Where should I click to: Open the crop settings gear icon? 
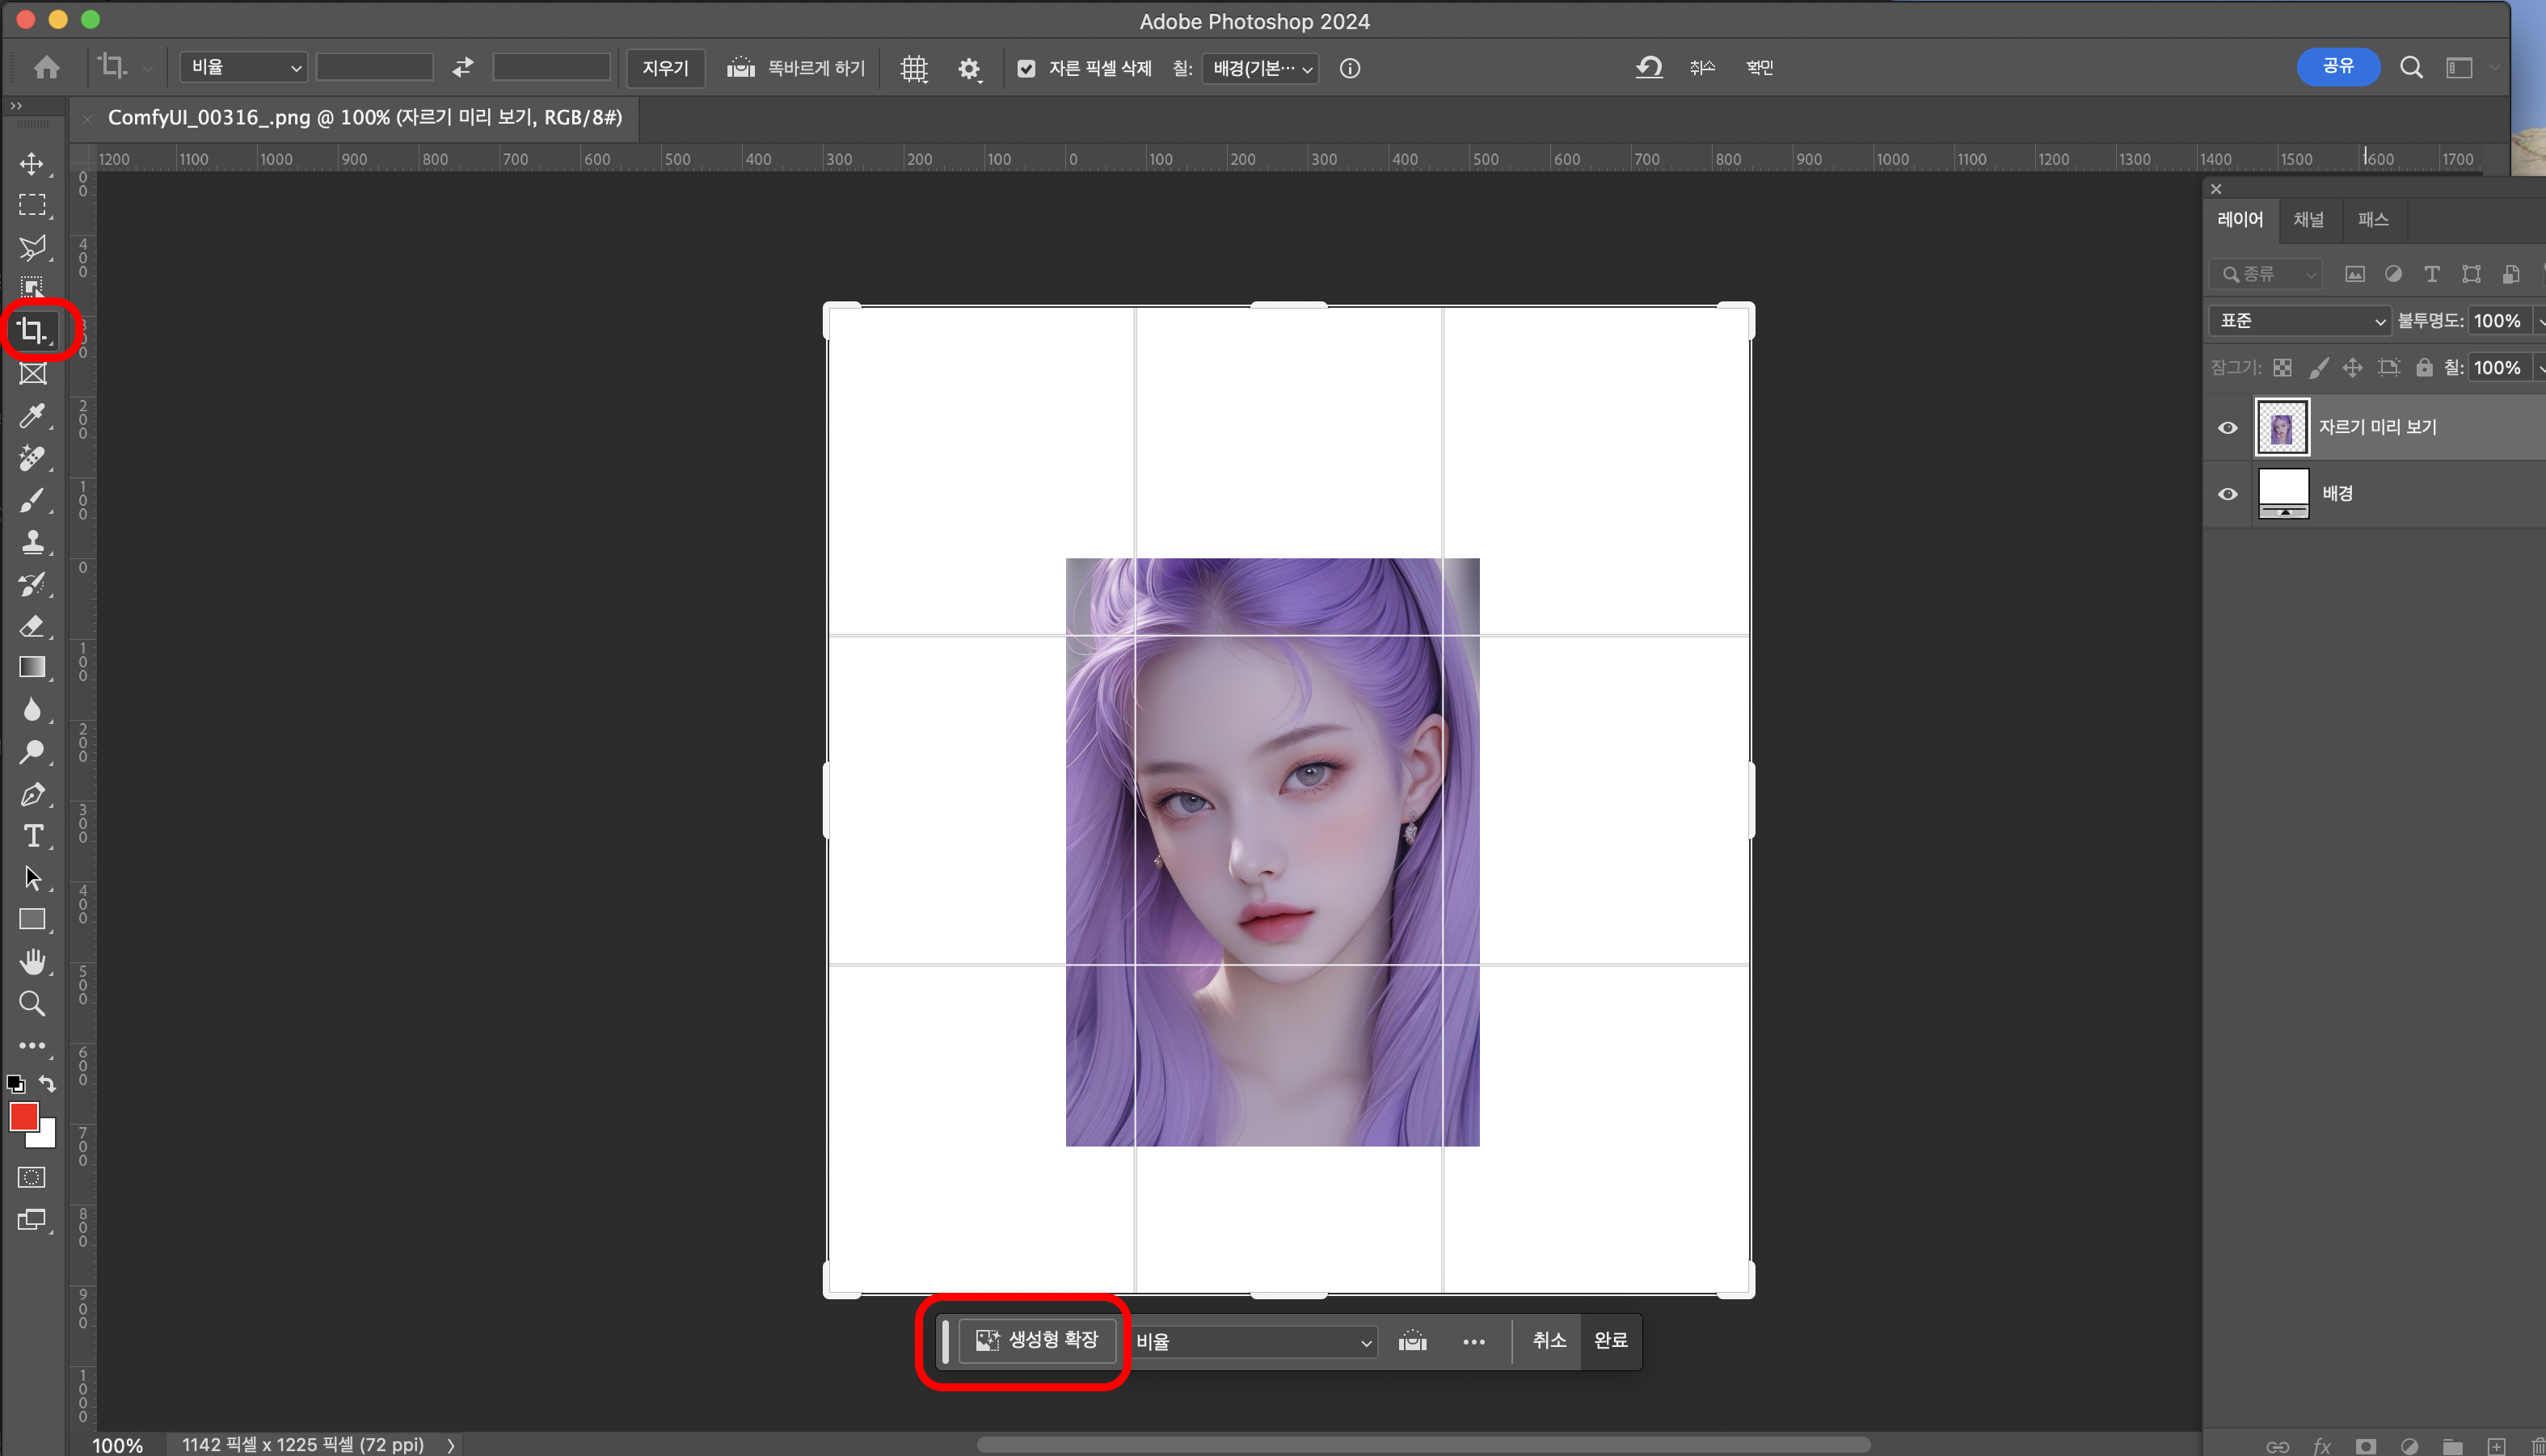968,68
